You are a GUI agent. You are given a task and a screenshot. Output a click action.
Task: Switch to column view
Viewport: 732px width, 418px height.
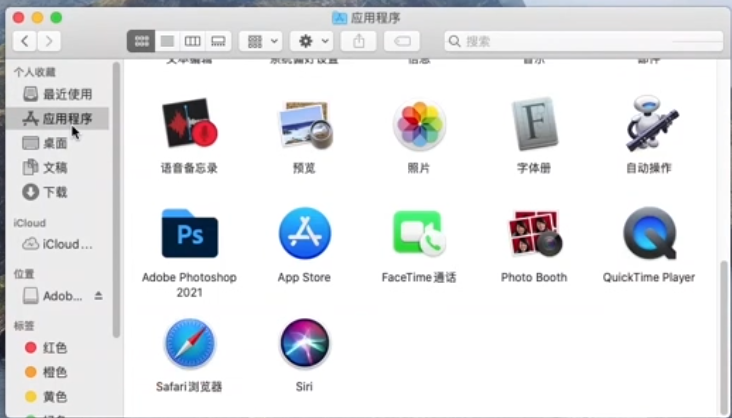192,42
